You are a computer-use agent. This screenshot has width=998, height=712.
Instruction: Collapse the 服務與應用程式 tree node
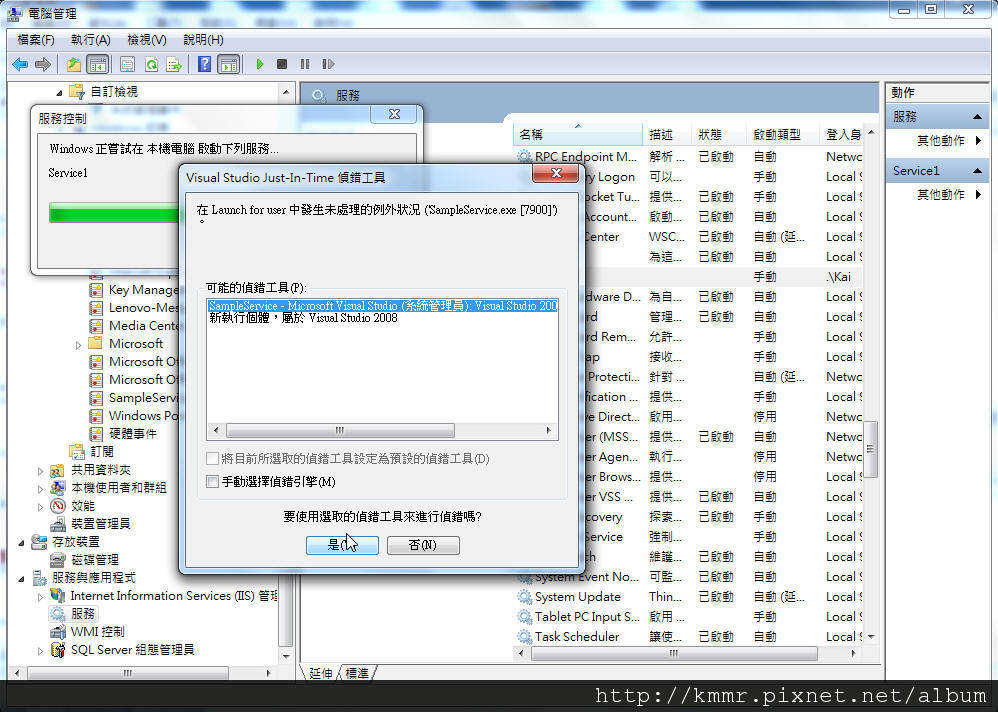(21, 578)
